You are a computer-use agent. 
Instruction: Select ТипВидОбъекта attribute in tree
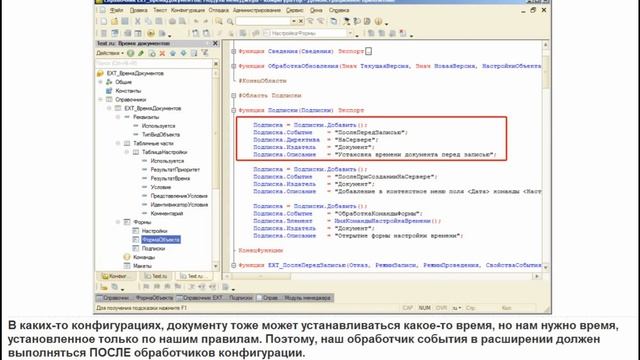(161, 135)
